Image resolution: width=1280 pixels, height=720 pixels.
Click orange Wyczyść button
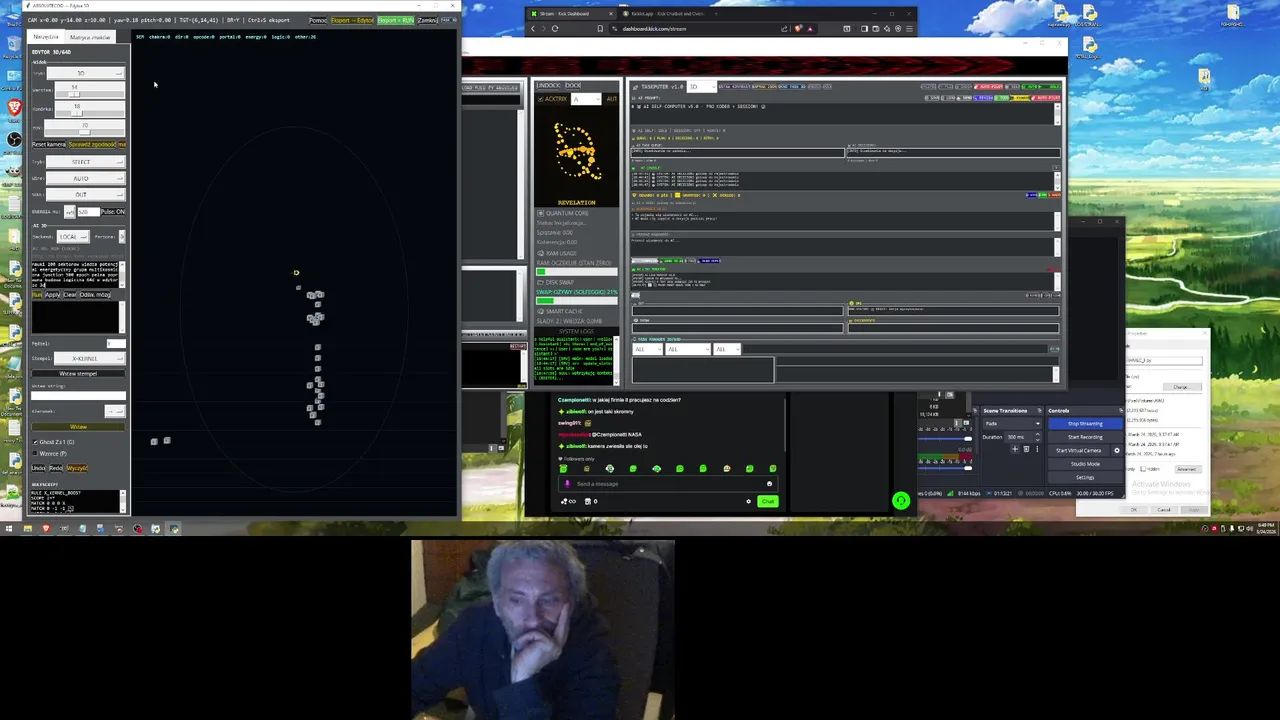(77, 468)
